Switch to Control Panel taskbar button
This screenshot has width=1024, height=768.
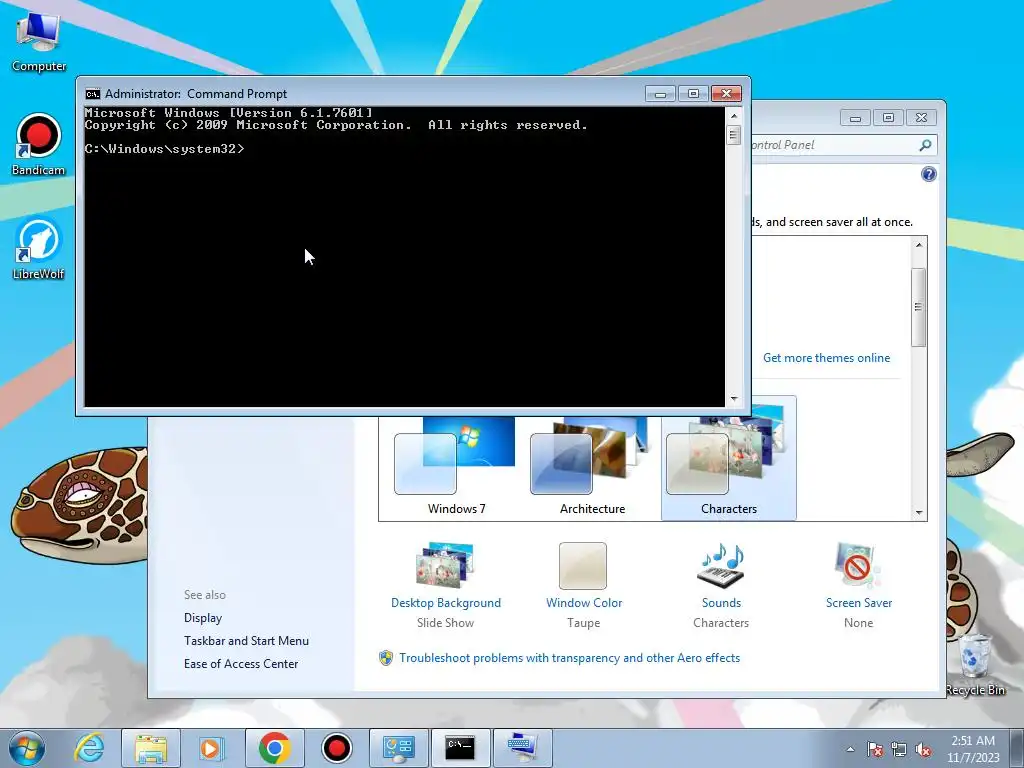pyautogui.click(x=398, y=748)
